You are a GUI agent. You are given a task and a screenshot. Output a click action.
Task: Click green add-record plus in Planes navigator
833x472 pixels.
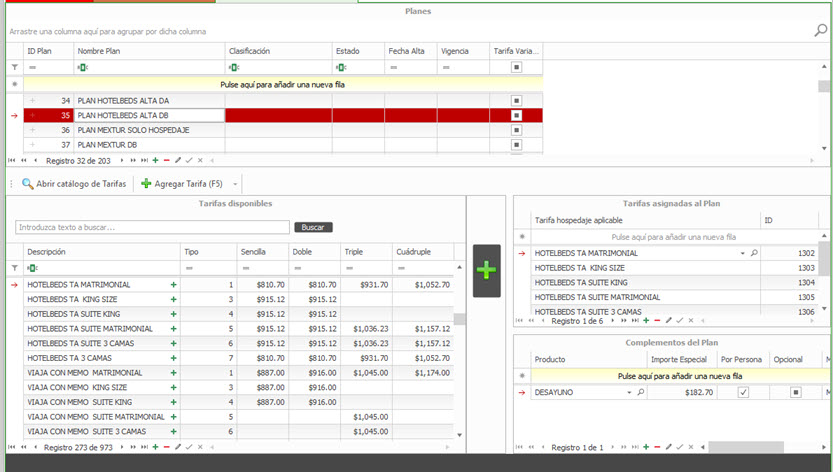[x=155, y=160]
